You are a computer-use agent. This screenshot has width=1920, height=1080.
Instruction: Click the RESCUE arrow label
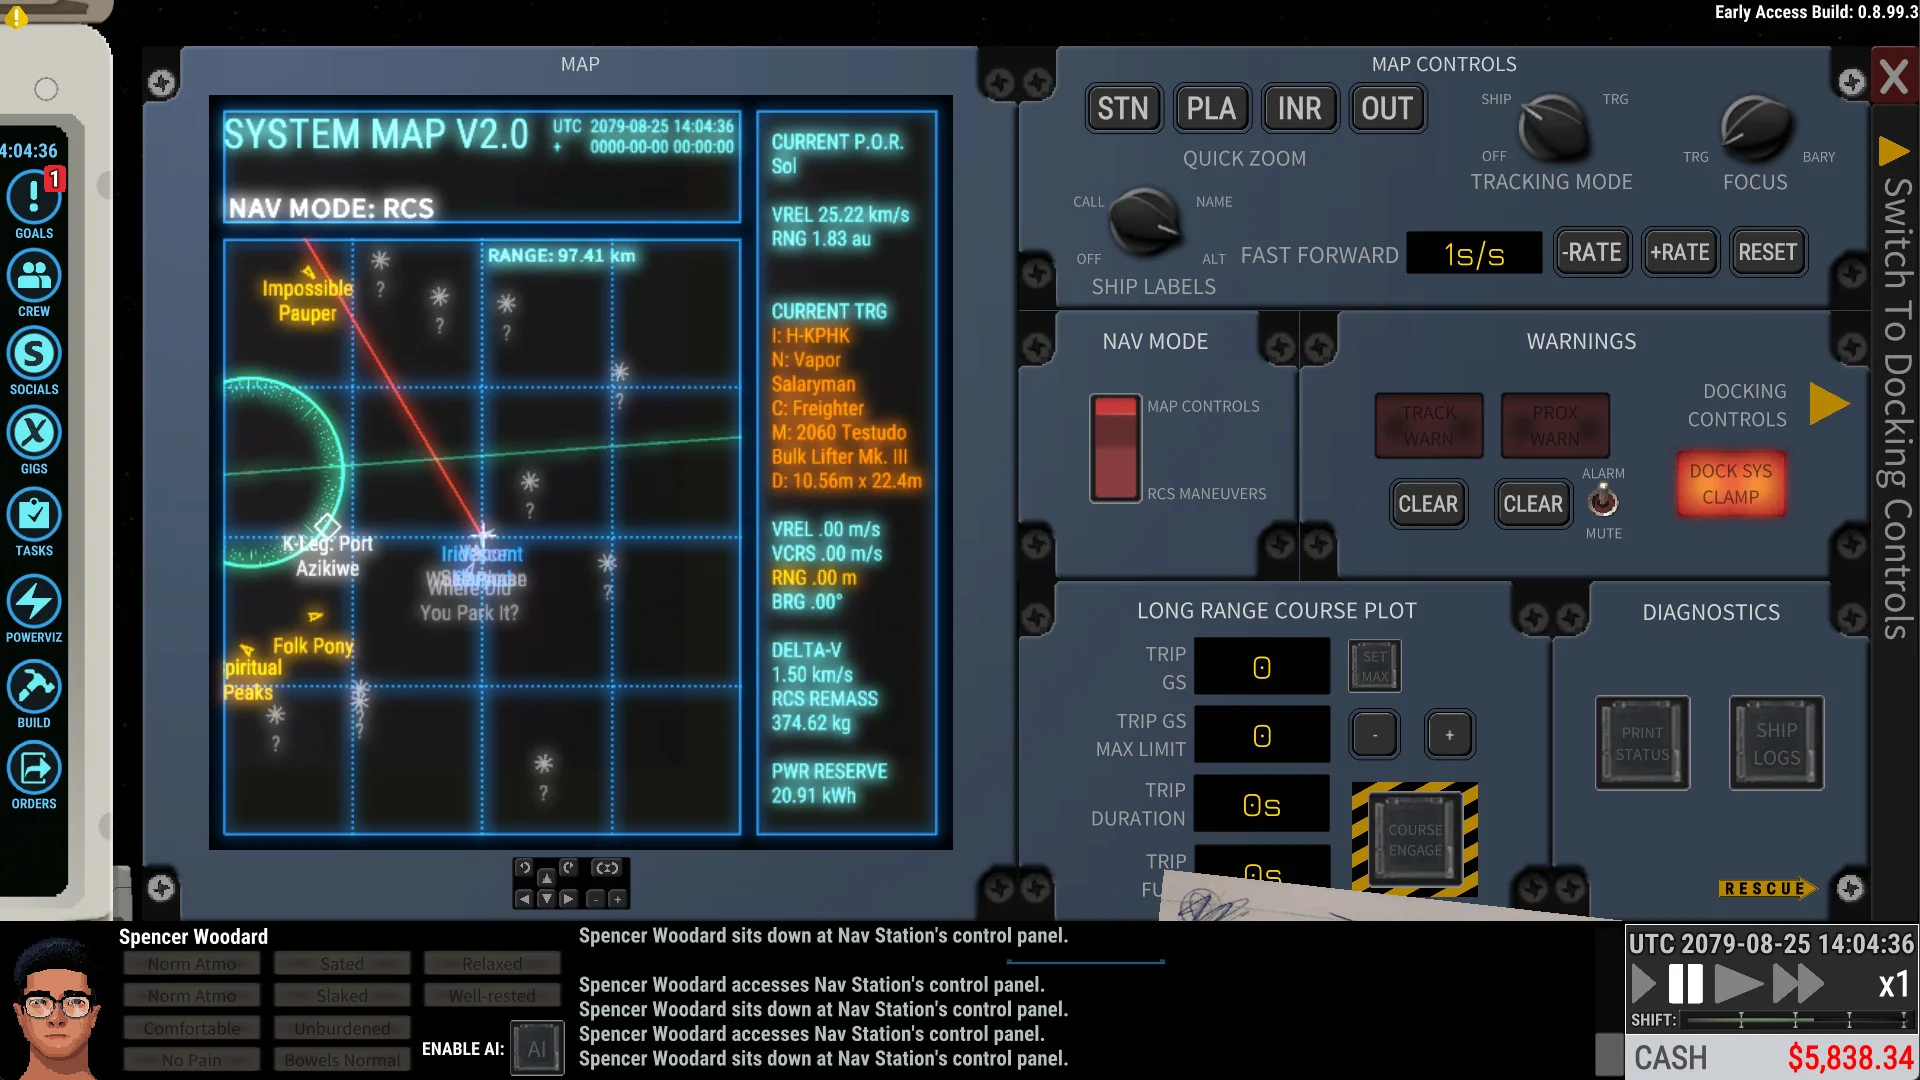[x=1767, y=888]
